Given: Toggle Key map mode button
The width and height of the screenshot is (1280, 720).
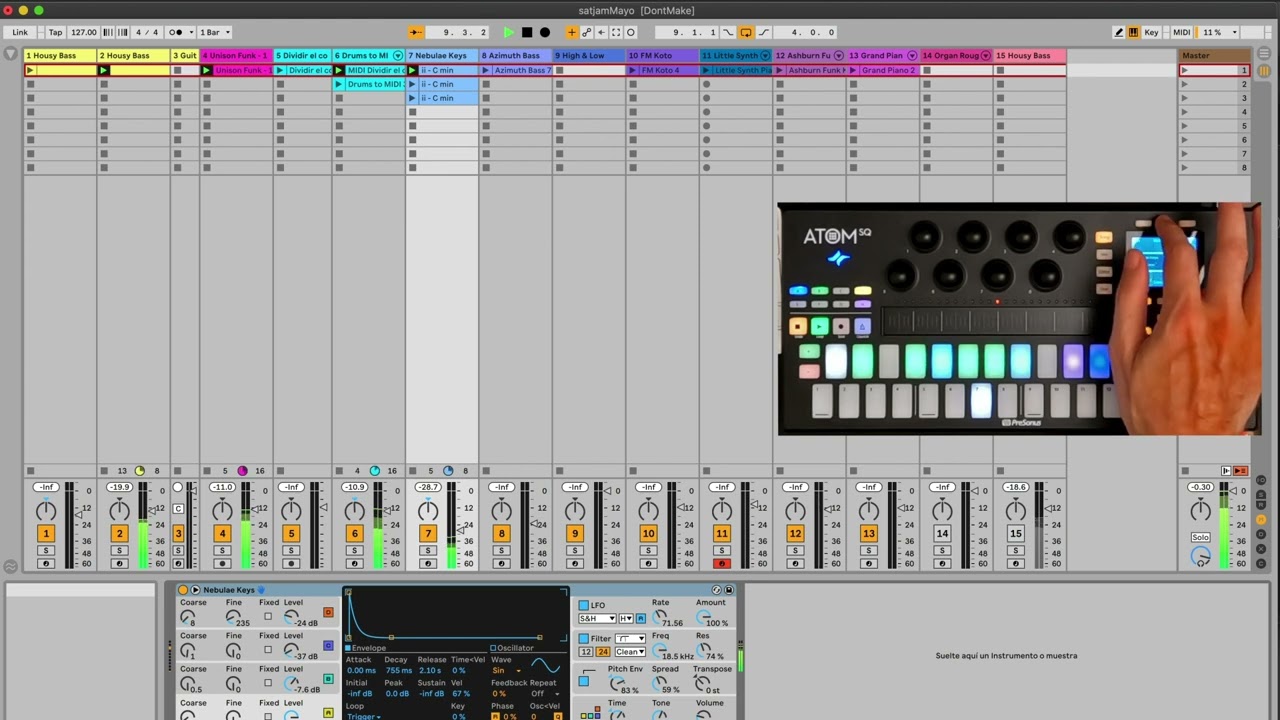Looking at the screenshot, I should pos(1151,32).
